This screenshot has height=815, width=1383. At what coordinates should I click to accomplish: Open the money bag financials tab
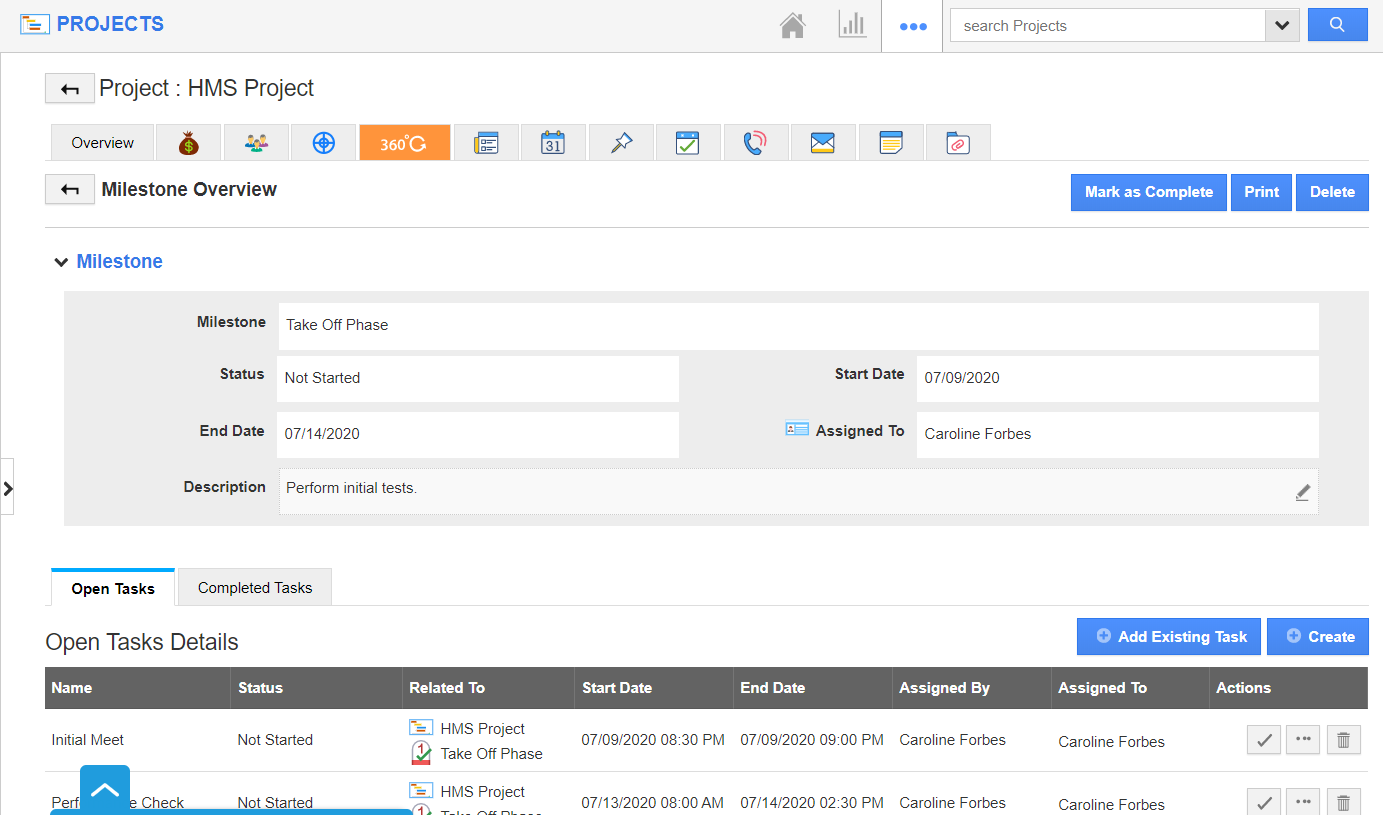point(189,143)
